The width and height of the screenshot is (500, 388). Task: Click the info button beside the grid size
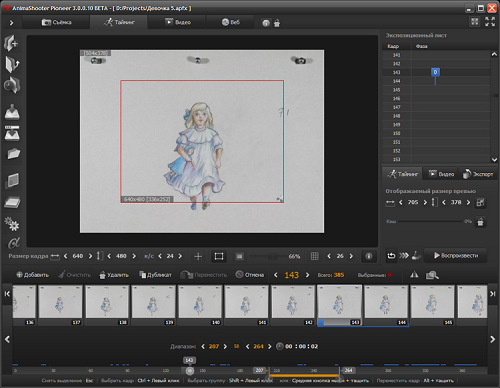click(x=369, y=256)
